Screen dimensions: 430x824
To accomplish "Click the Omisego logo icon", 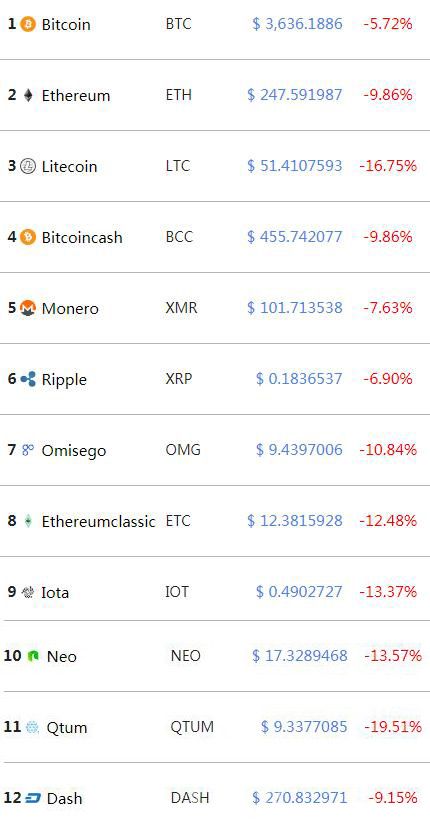I will click(28, 450).
